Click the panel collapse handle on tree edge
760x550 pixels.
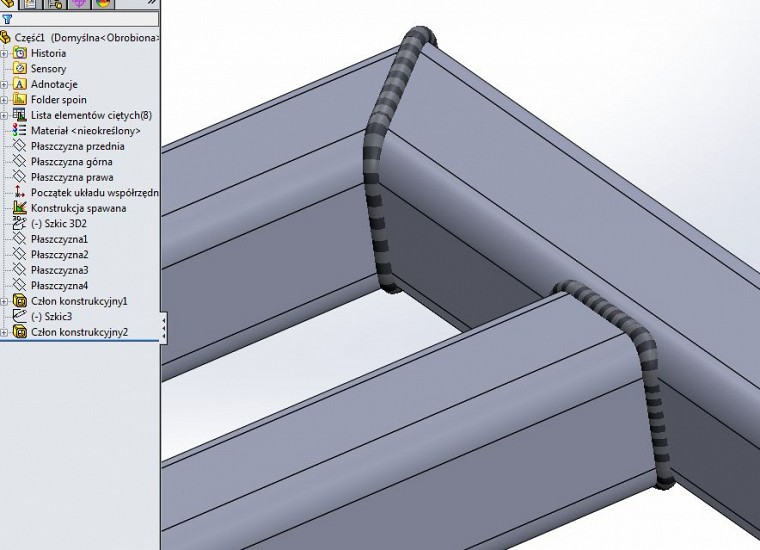tap(164, 328)
